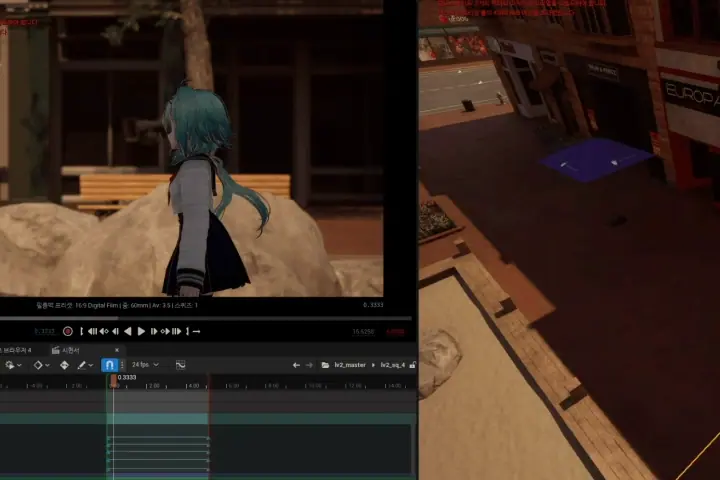The width and height of the screenshot is (720, 480).
Task: Set playback start with left bracket icon
Action: tap(82, 331)
